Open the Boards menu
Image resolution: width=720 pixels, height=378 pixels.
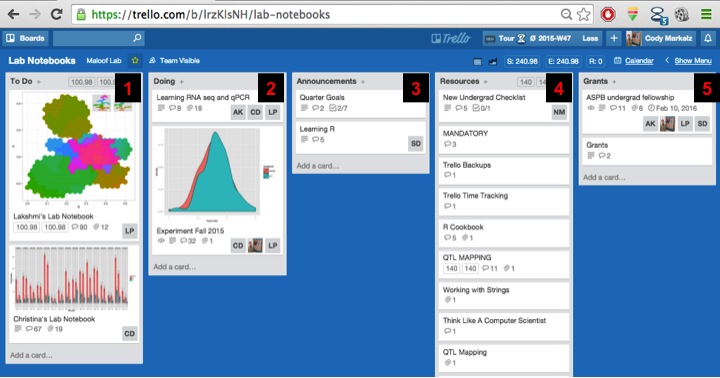[26, 39]
